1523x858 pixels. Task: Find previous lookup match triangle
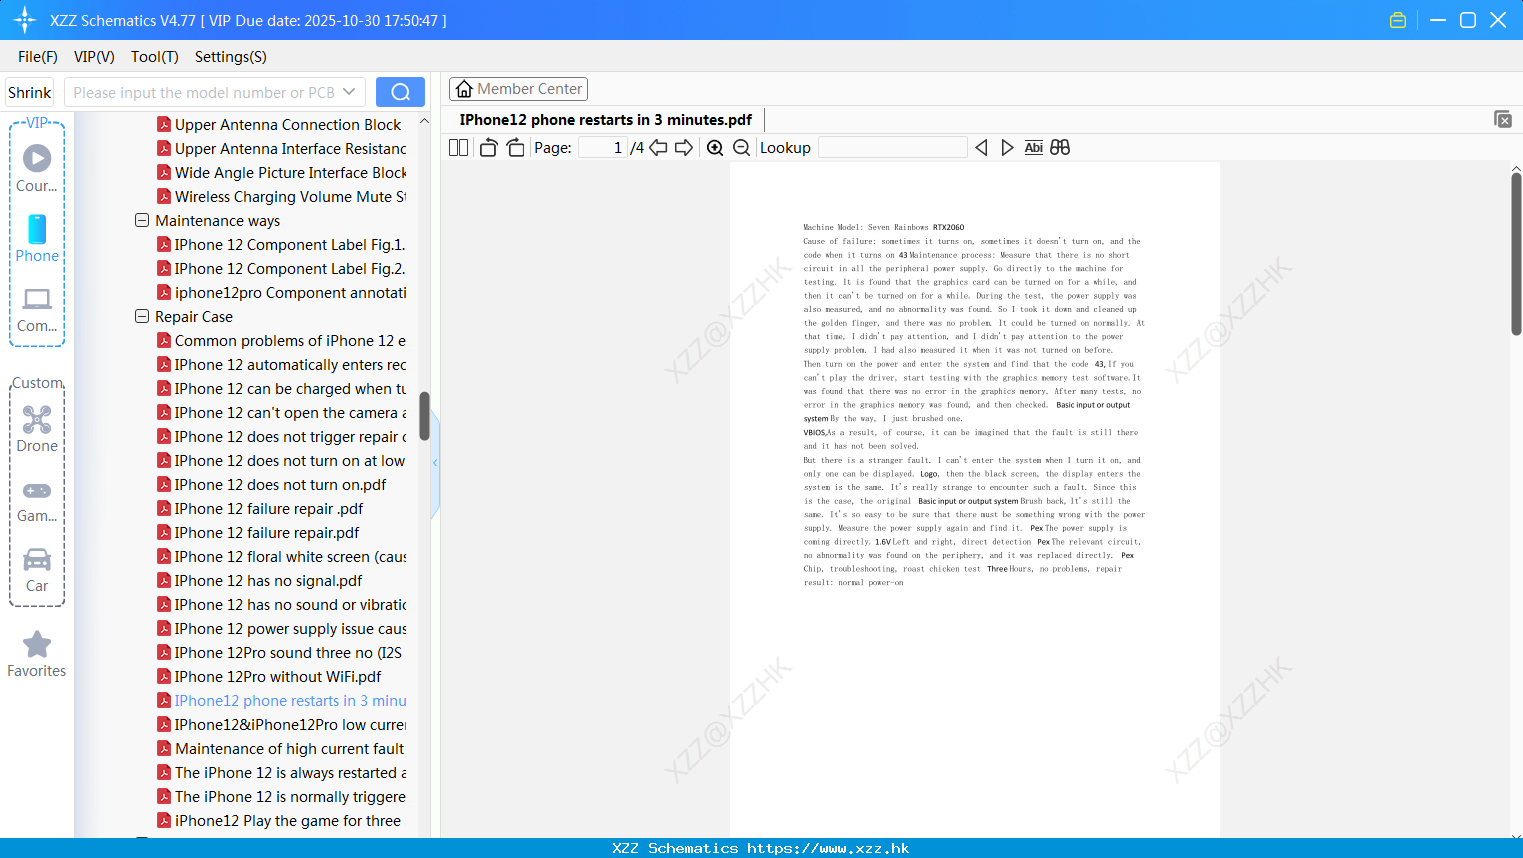[981, 147]
